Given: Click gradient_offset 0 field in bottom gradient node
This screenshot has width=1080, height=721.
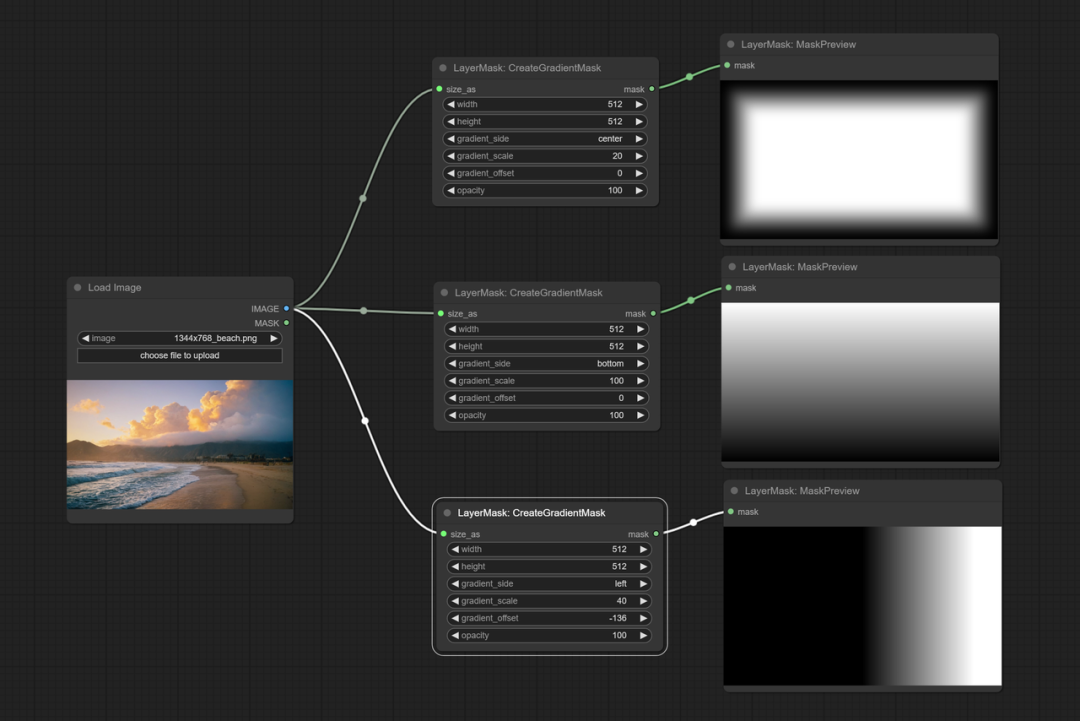Looking at the screenshot, I should coord(546,398).
